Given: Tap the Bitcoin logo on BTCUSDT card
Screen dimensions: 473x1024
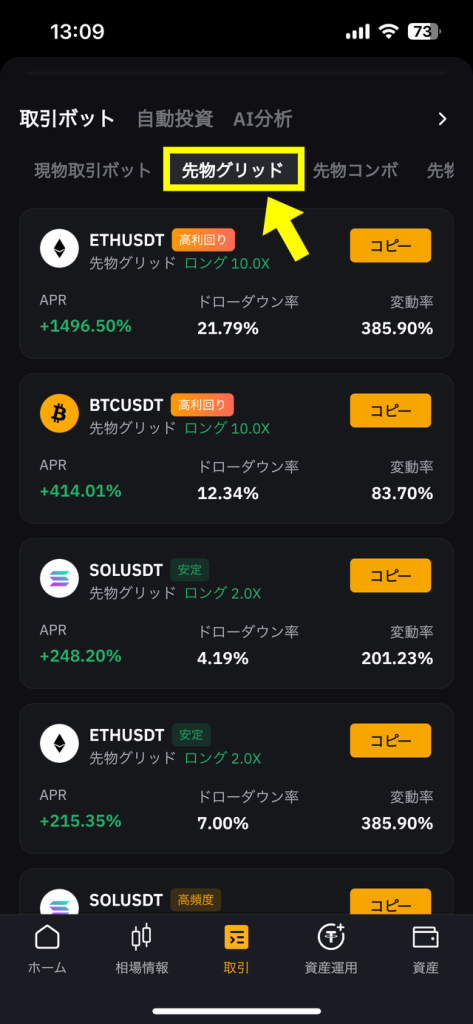Looking at the screenshot, I should coord(59,413).
